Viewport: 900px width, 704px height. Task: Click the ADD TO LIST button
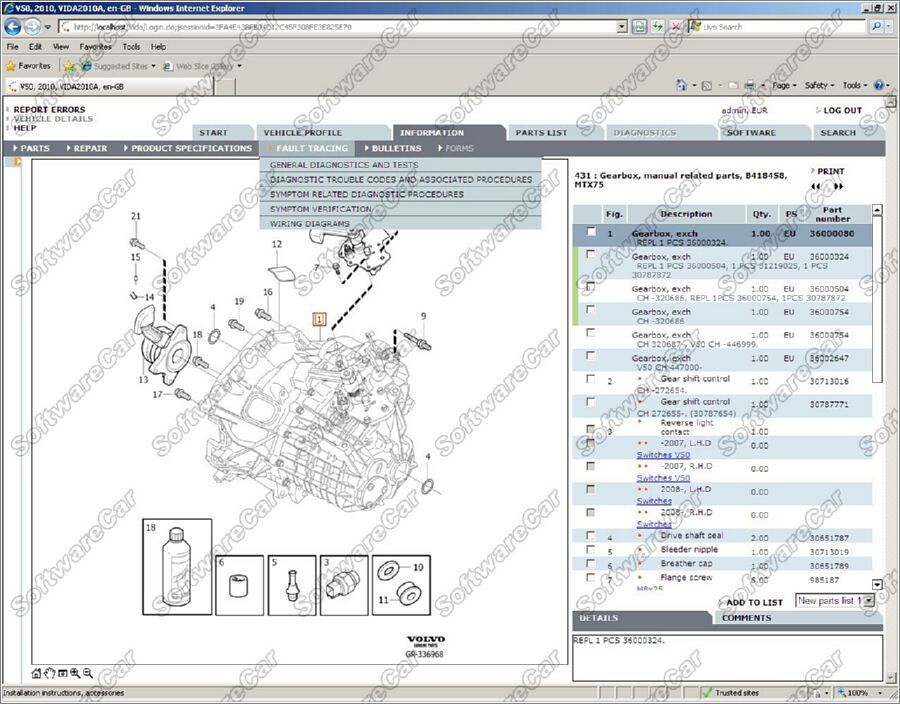pos(754,602)
